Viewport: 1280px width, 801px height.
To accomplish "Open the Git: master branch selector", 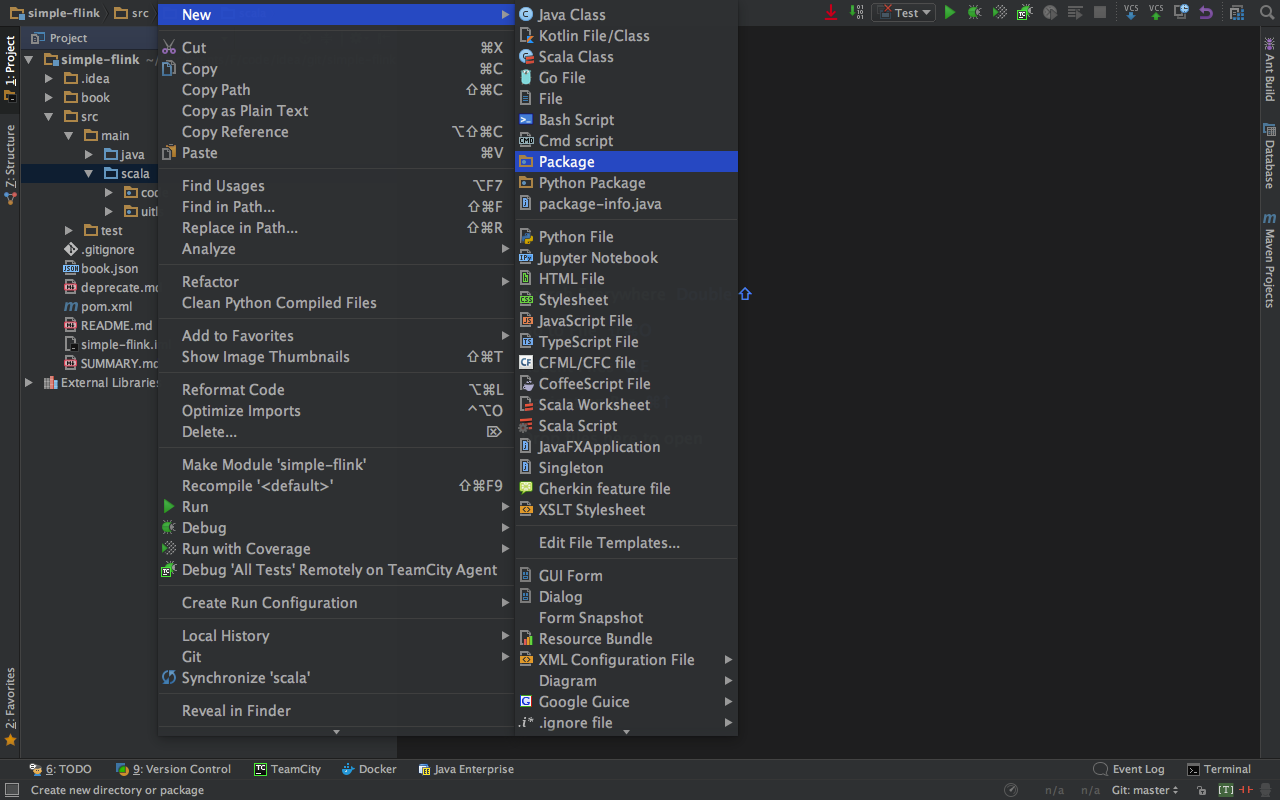I will (1145, 790).
